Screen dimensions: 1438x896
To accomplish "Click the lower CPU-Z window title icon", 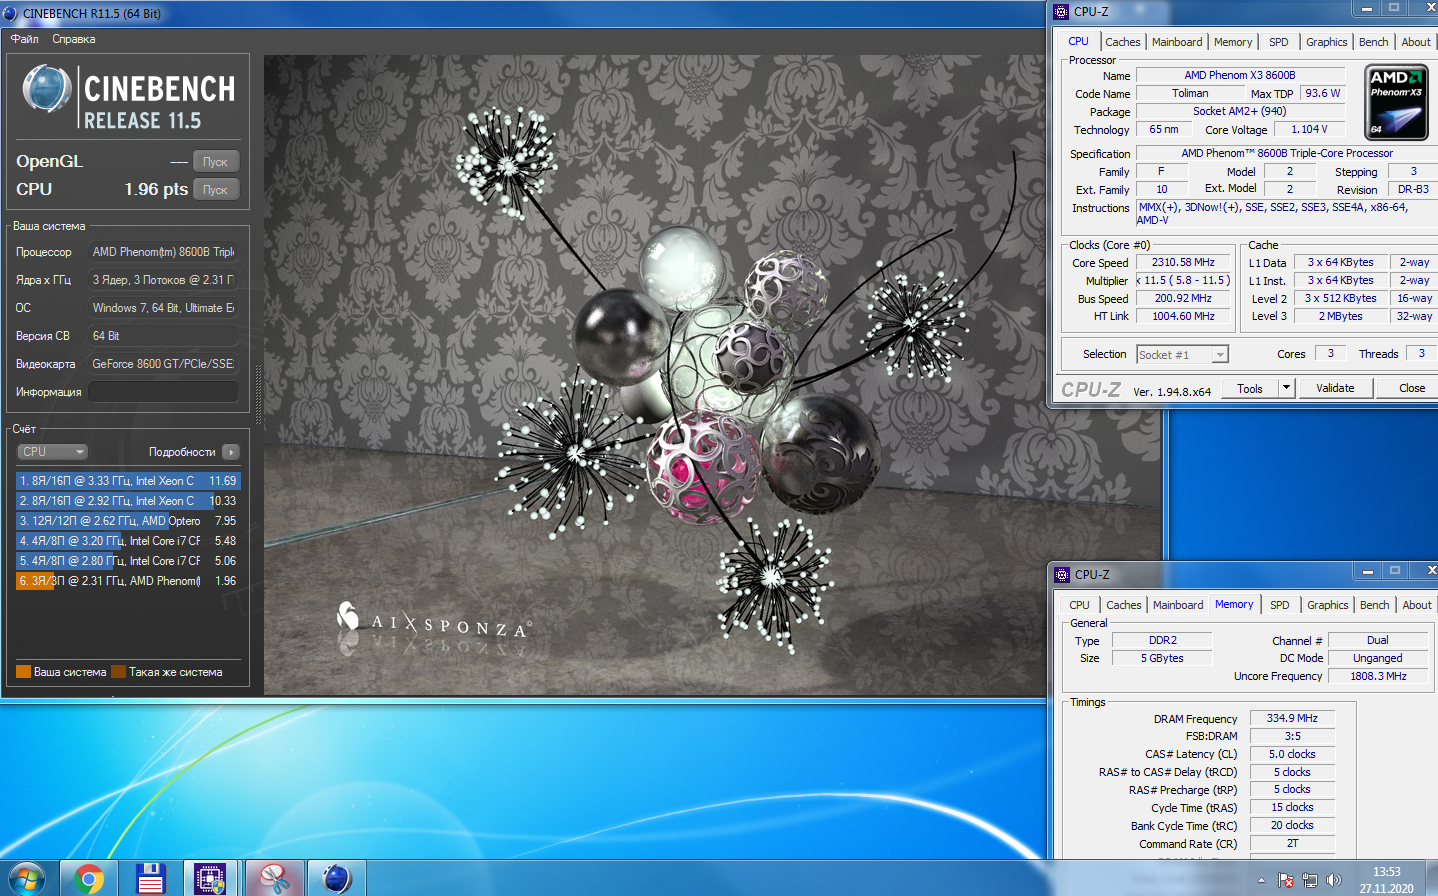I will (1062, 575).
